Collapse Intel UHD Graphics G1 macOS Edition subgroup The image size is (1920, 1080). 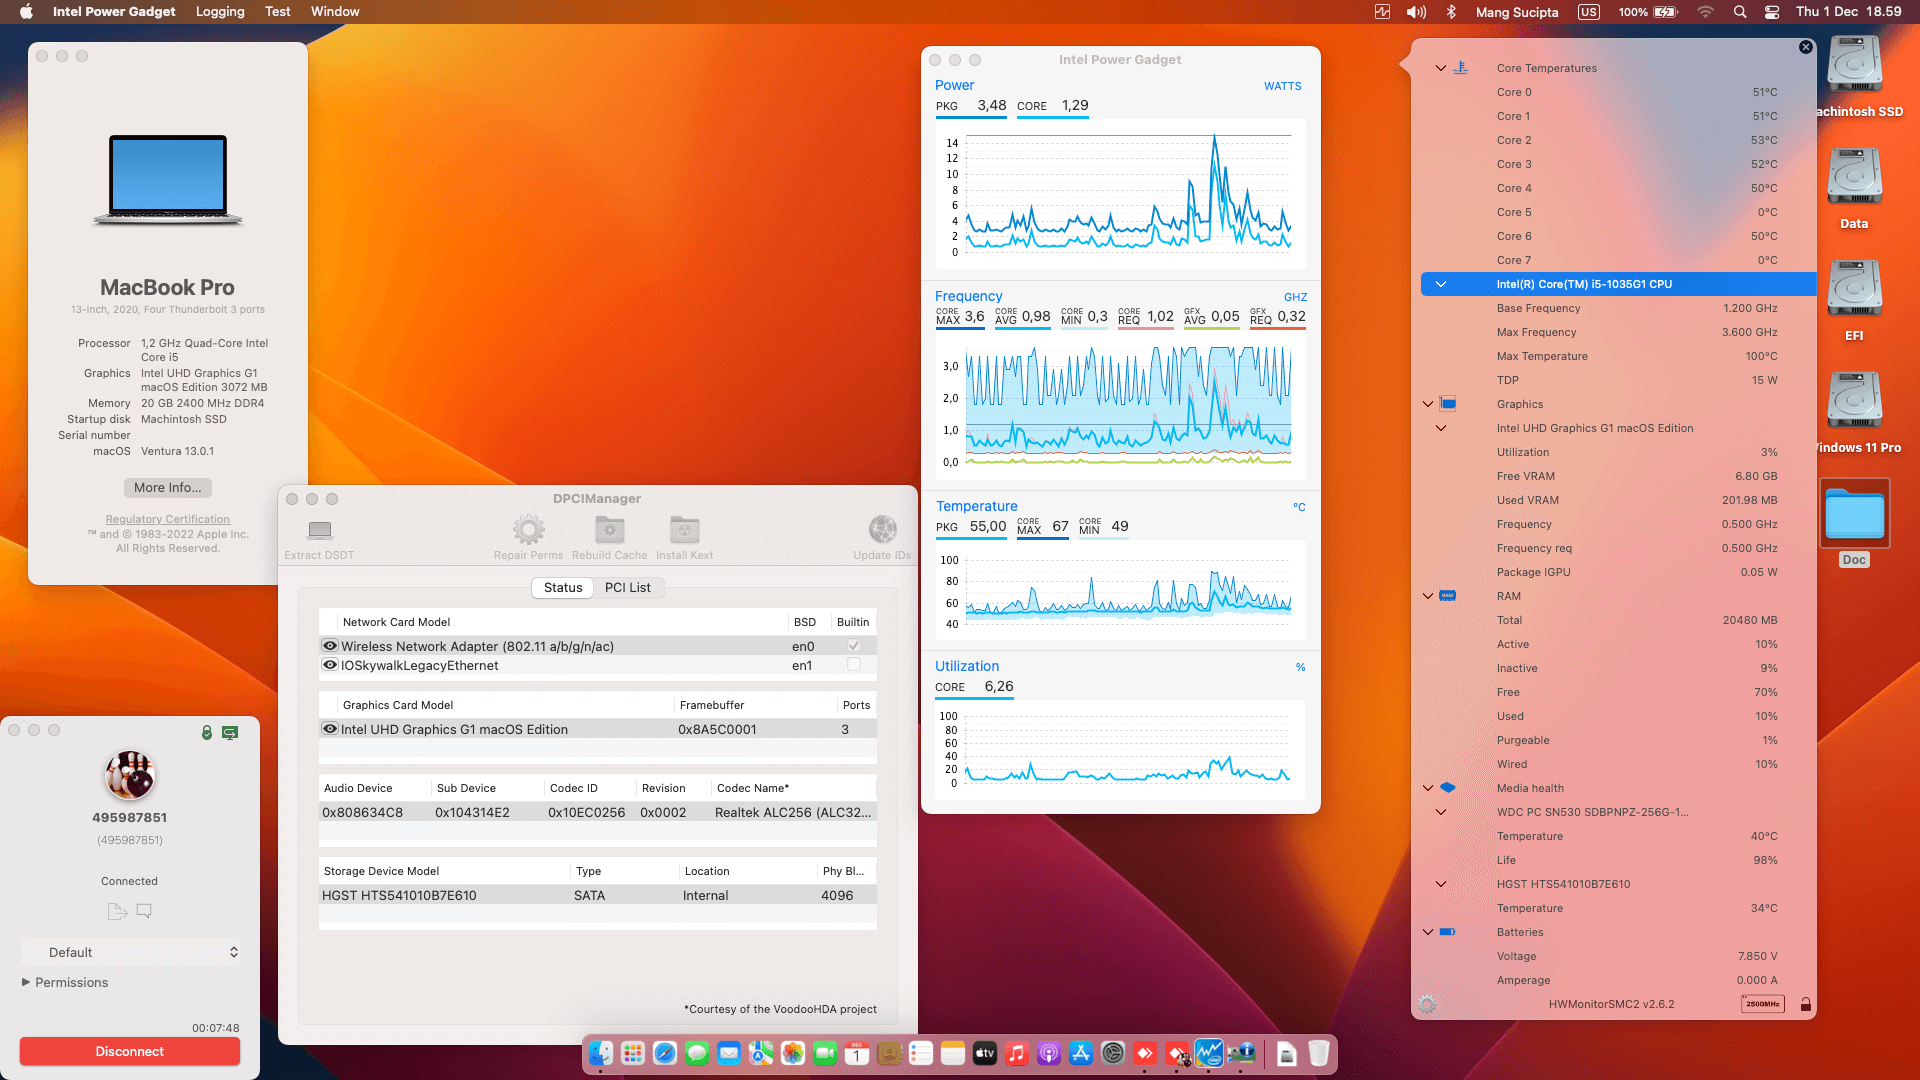(x=1441, y=428)
